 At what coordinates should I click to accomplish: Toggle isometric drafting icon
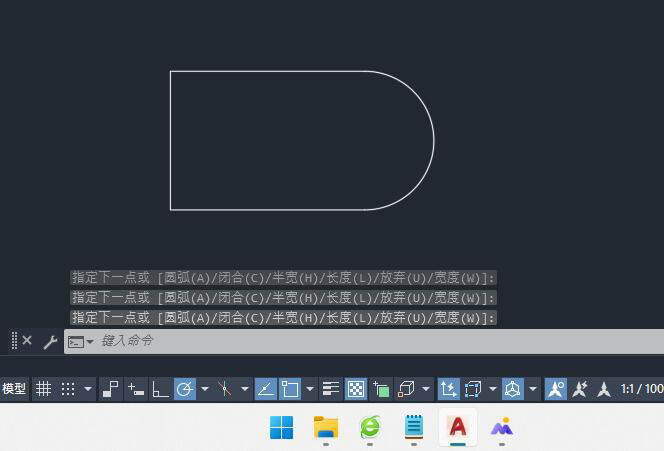tap(224, 389)
